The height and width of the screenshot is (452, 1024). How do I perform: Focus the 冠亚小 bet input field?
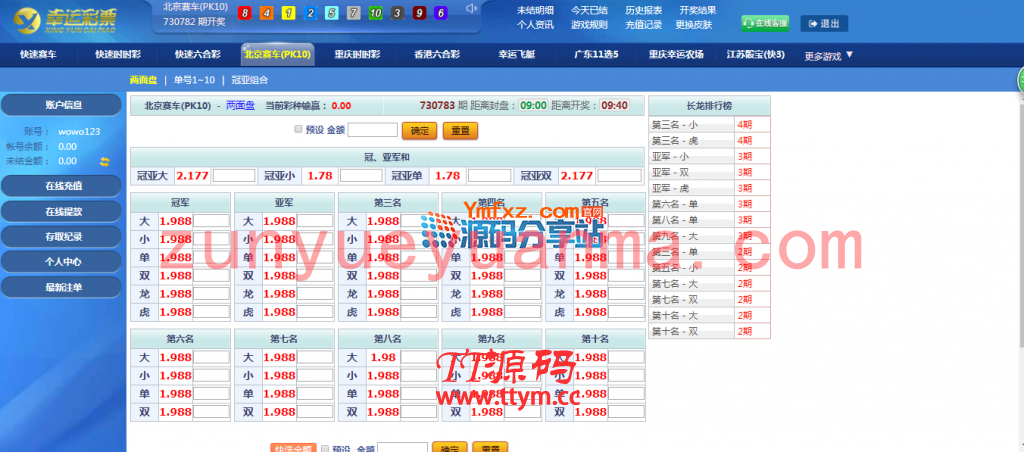point(361,175)
